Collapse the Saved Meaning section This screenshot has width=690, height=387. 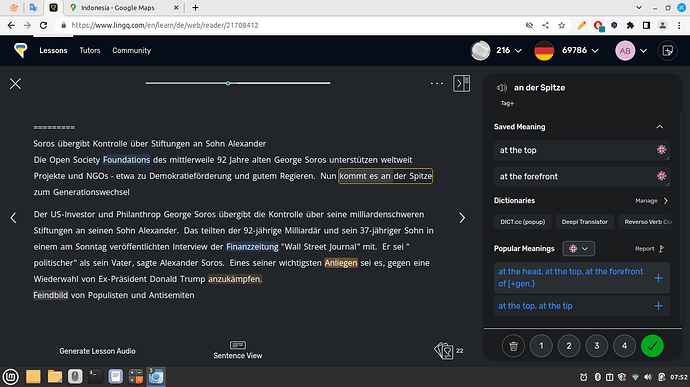pos(659,127)
